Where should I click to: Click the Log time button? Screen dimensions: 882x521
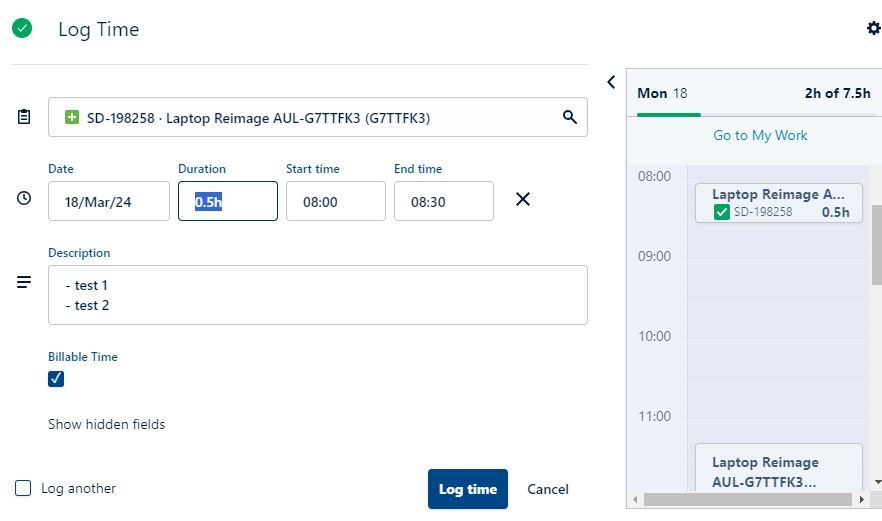click(467, 489)
